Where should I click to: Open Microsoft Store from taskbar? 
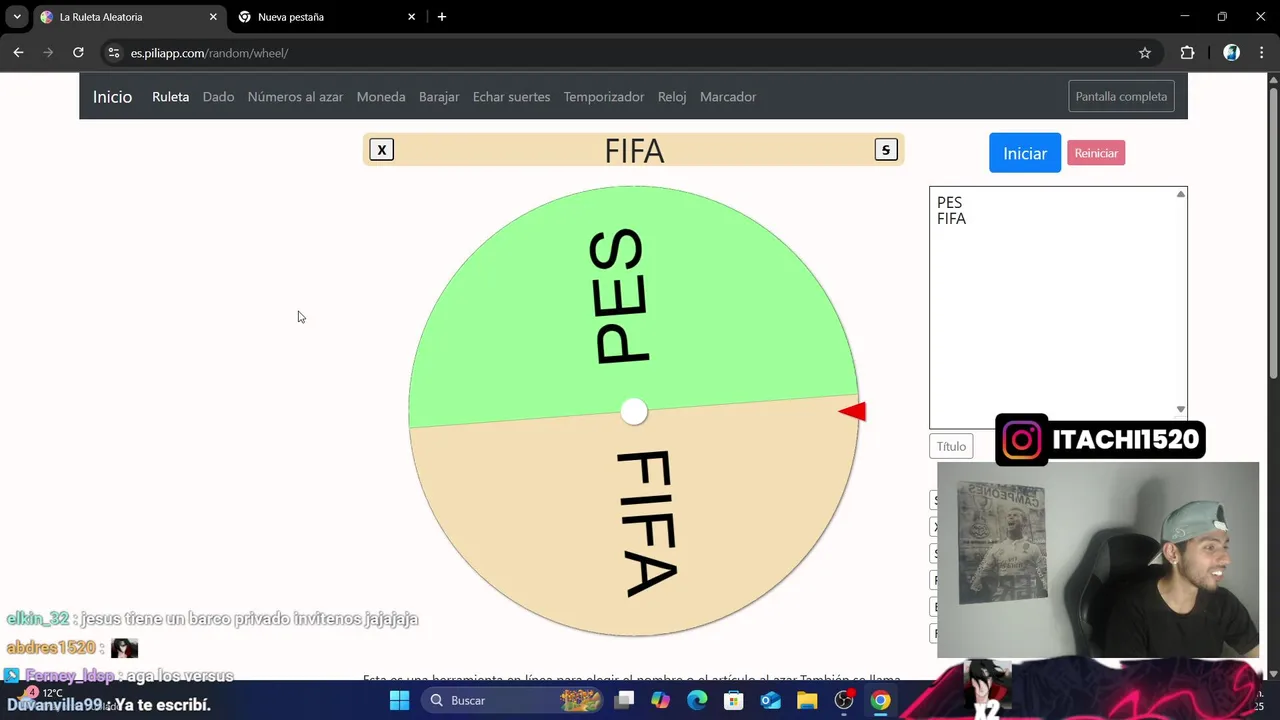[734, 700]
